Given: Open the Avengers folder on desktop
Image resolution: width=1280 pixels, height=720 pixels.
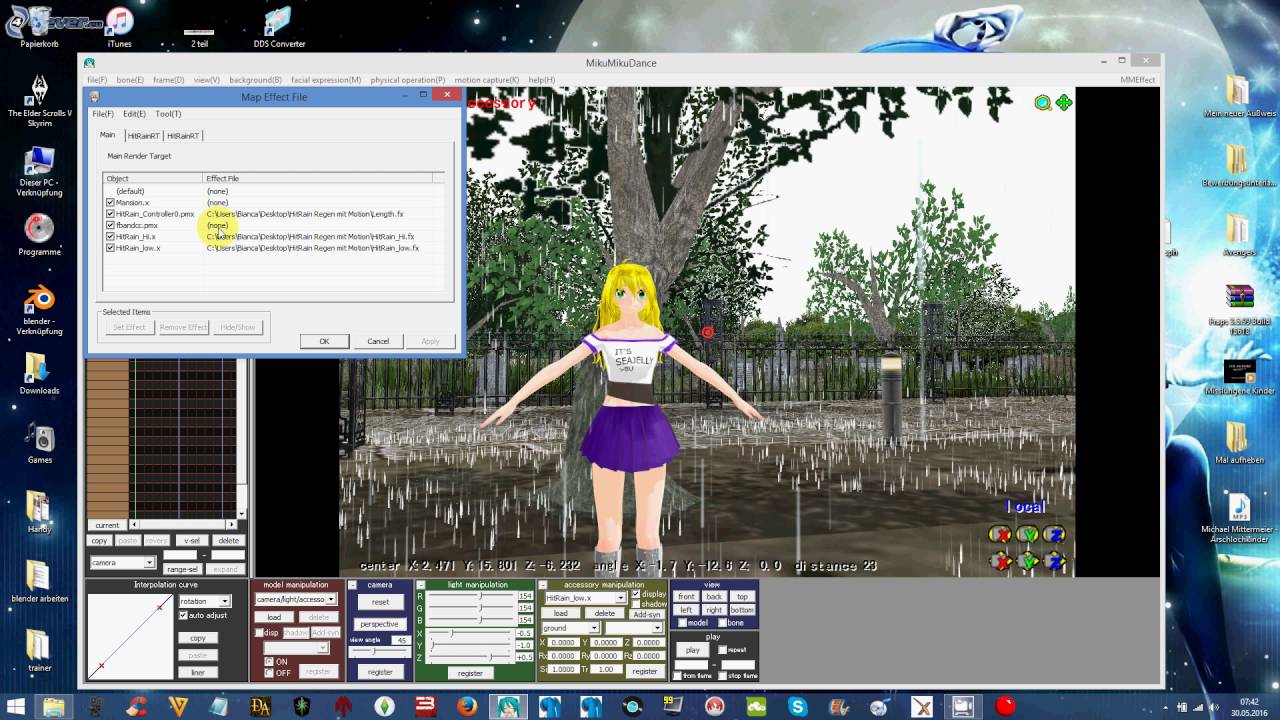Looking at the screenshot, I should click(1239, 235).
